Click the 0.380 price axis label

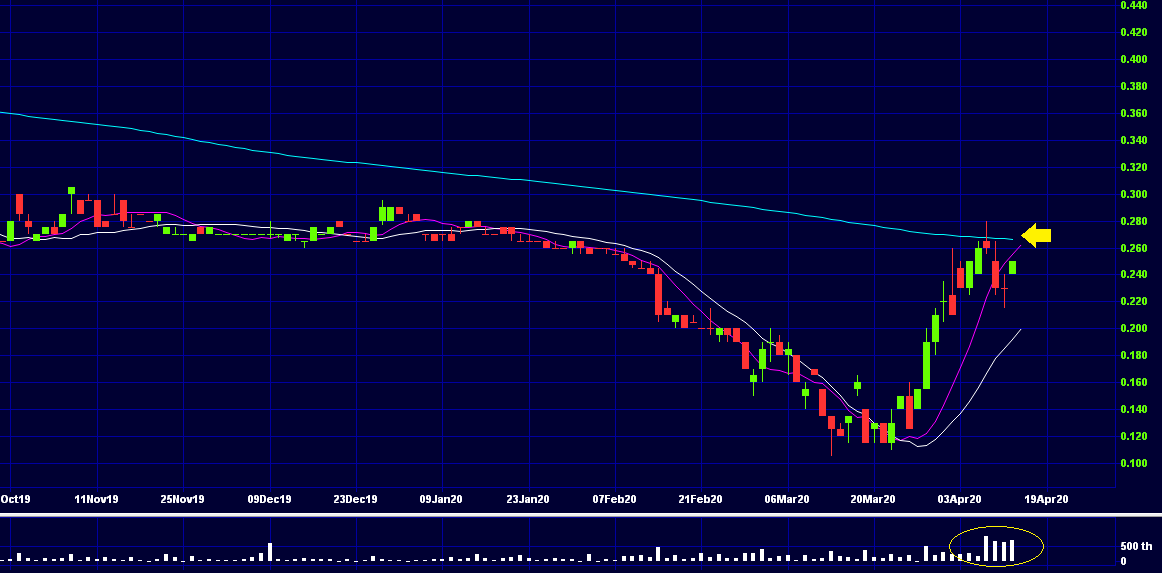[1135, 86]
